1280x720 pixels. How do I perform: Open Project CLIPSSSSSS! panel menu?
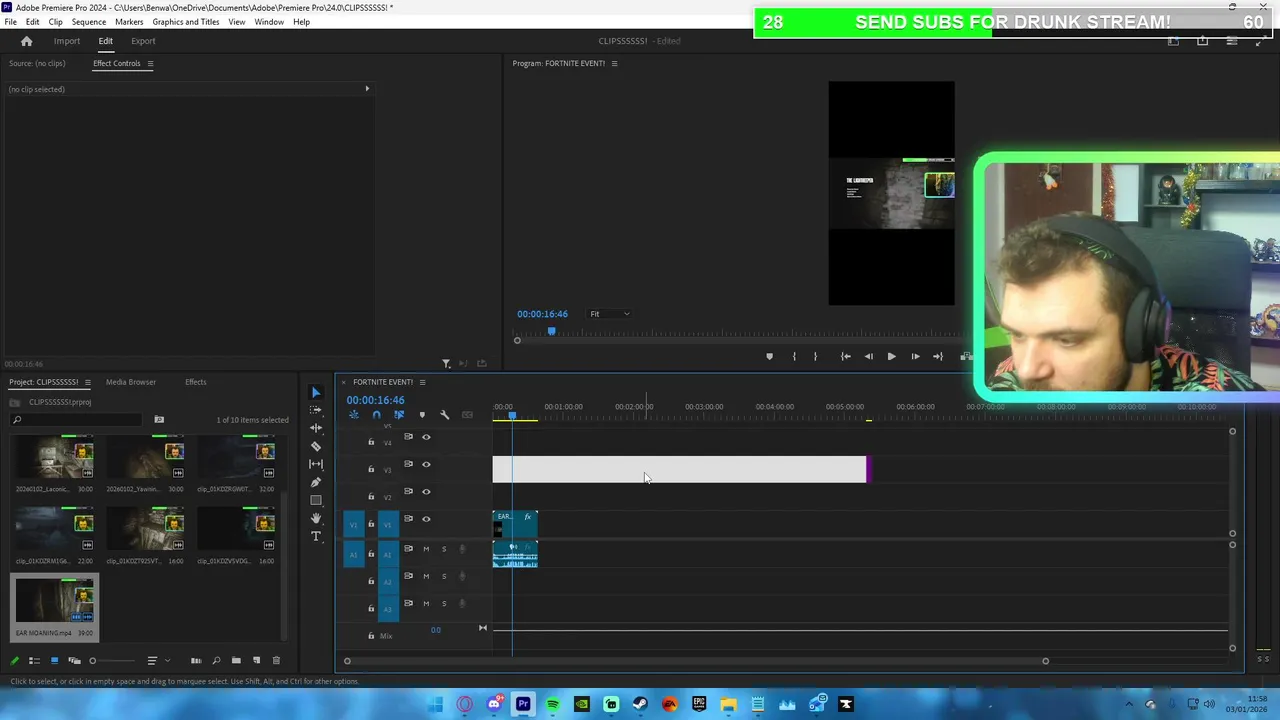pyautogui.click(x=87, y=382)
